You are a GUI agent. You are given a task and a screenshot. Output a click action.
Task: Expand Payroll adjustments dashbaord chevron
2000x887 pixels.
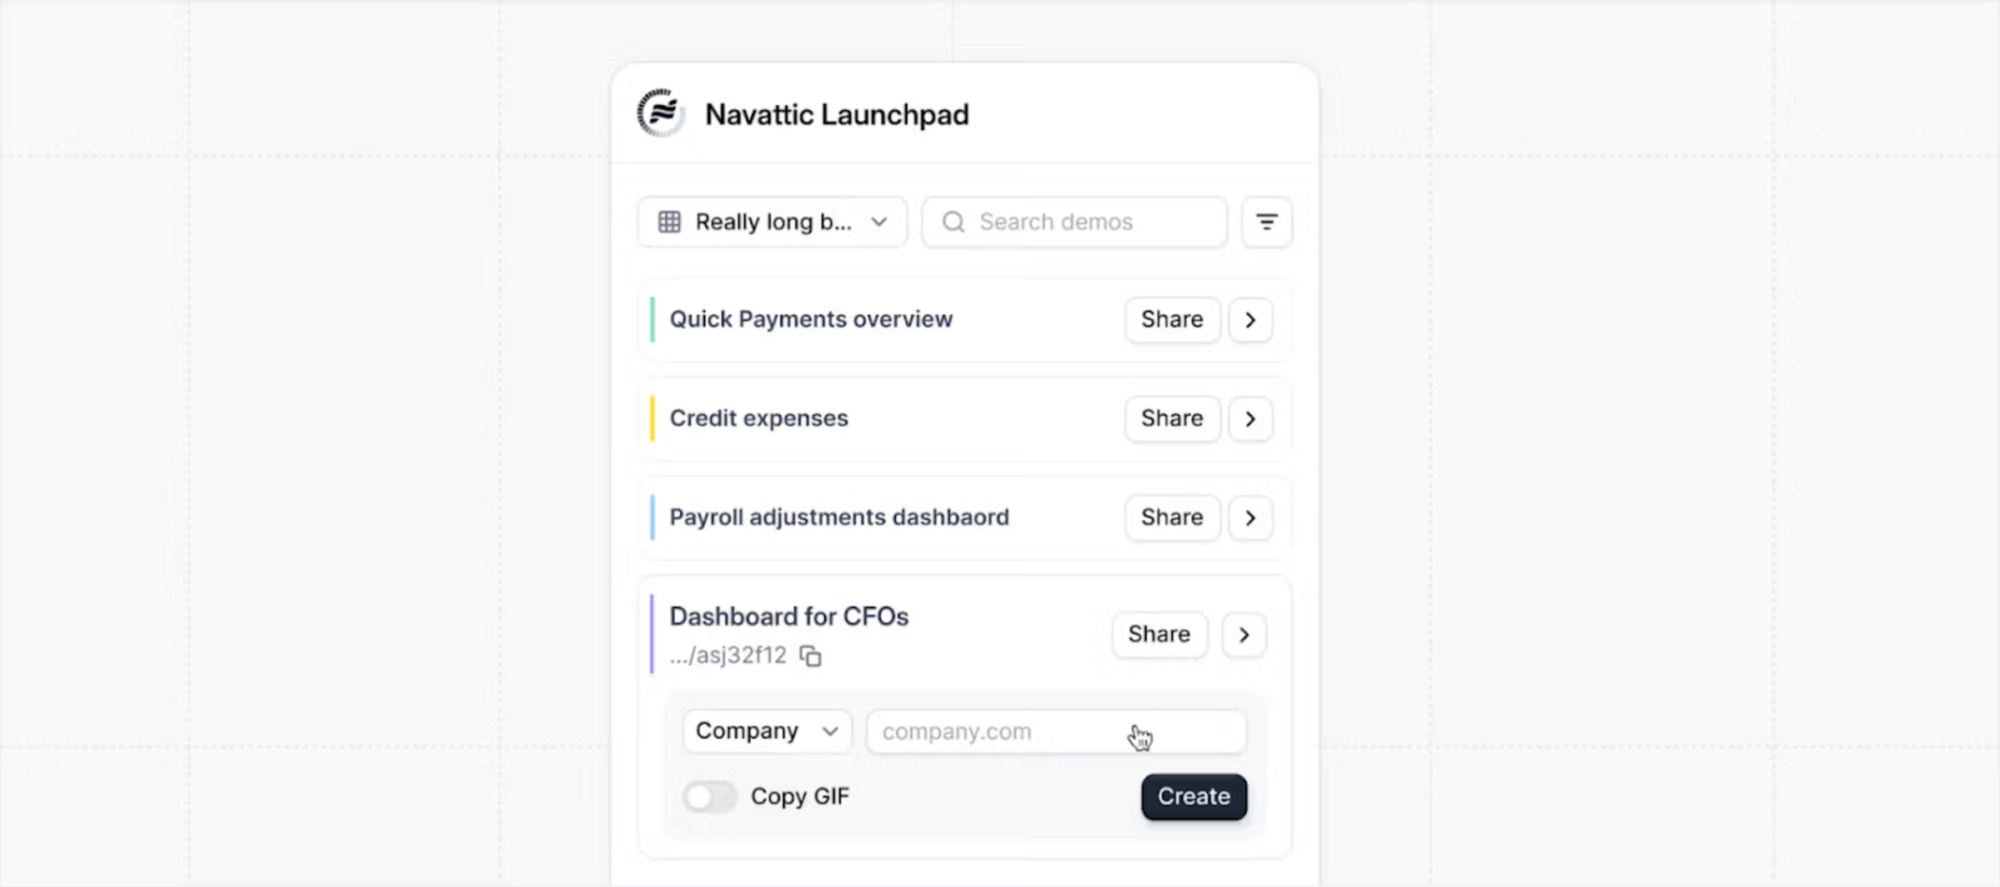click(x=1250, y=518)
